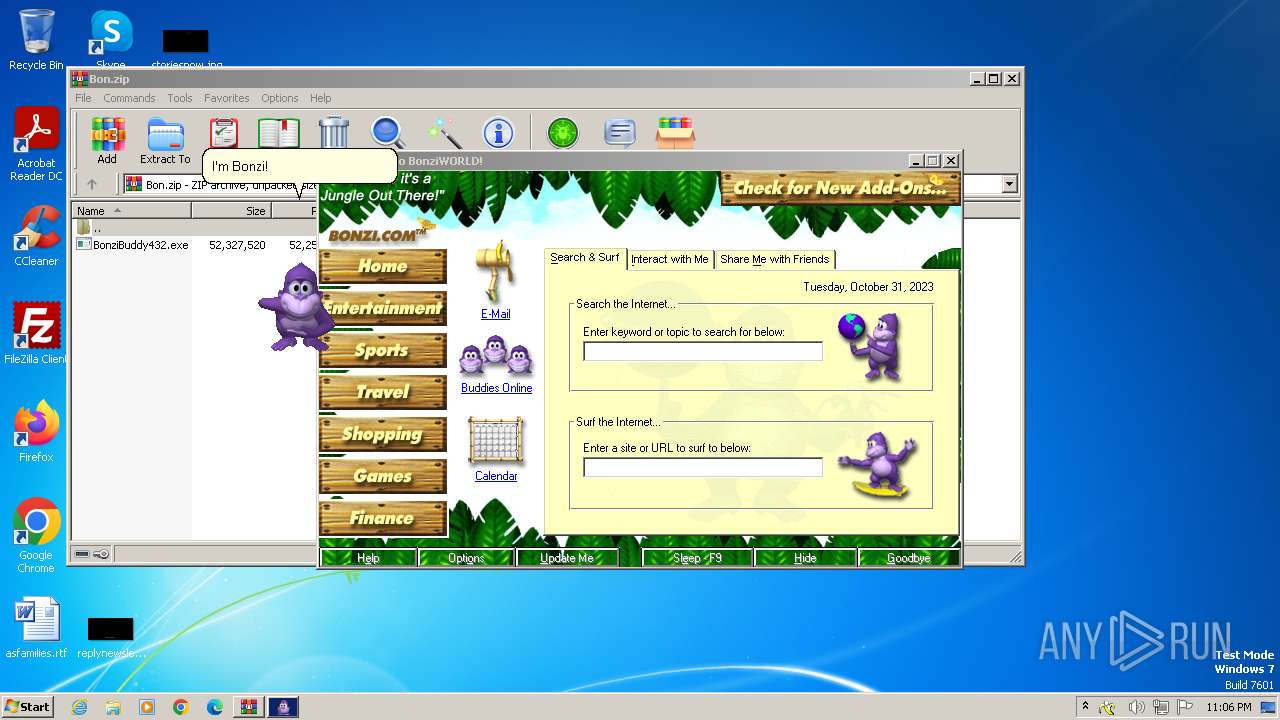The image size is (1280, 720).
Task: Click the Extract To folder icon
Action: (165, 139)
